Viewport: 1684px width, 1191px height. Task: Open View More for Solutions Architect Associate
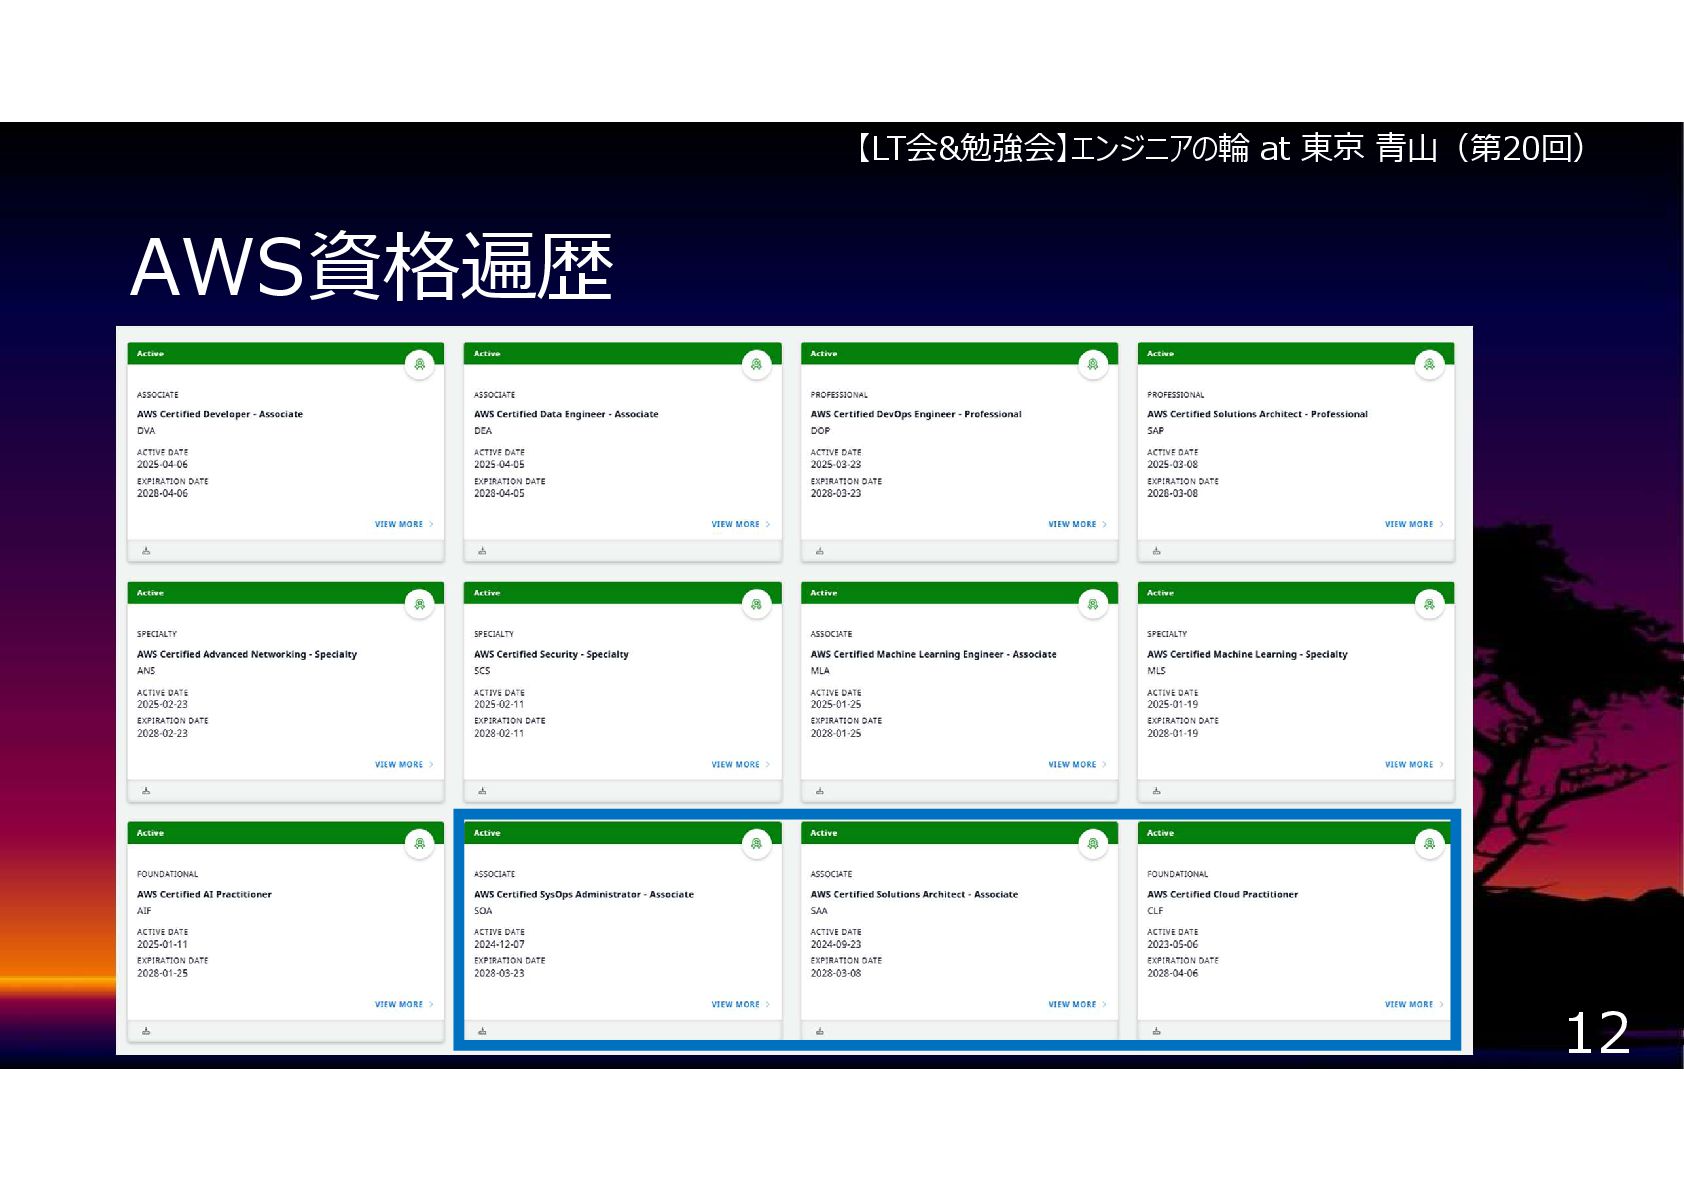[1077, 1004]
